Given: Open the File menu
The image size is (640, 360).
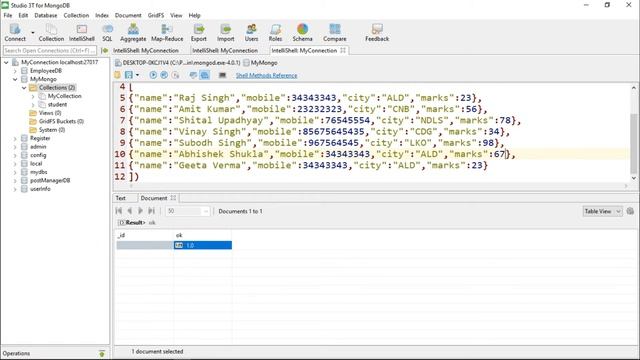Looking at the screenshot, I should pos(8,15).
